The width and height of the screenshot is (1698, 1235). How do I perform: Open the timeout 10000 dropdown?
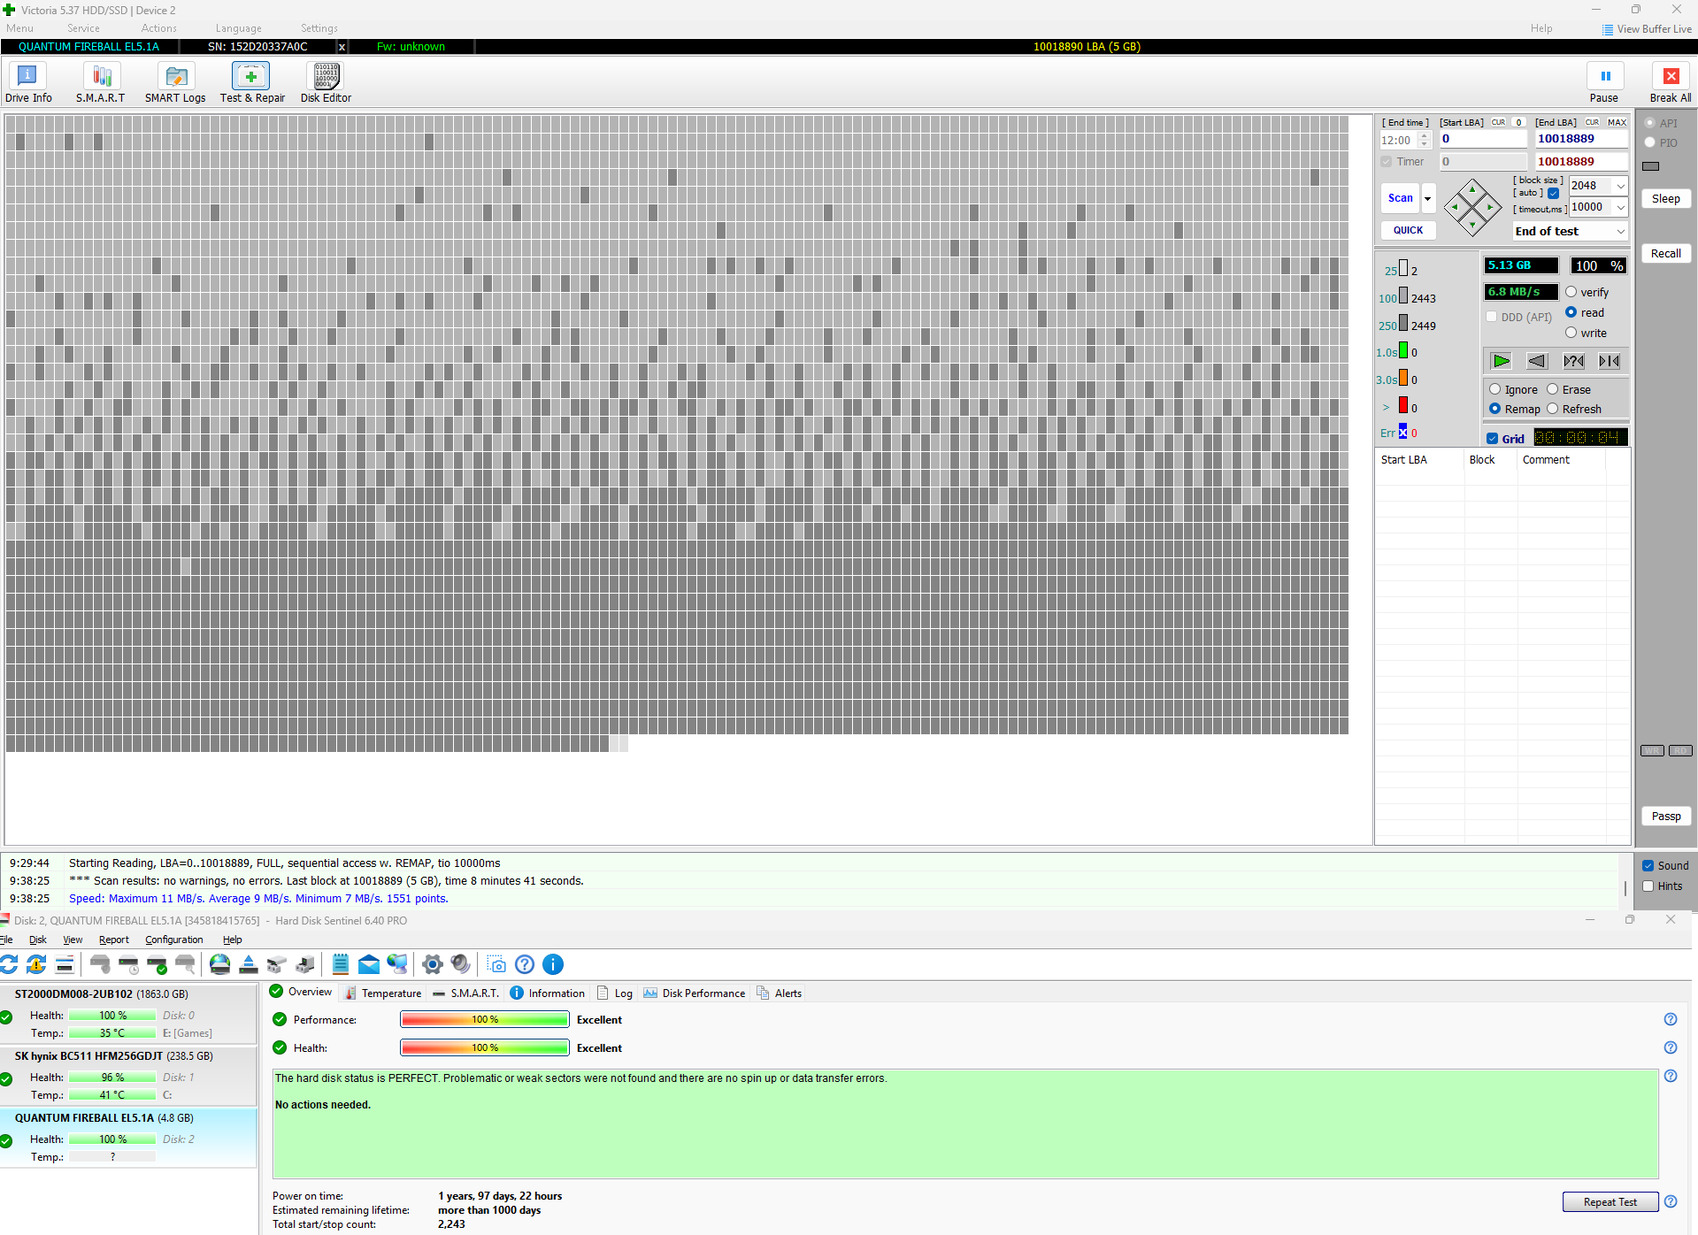tap(1620, 208)
